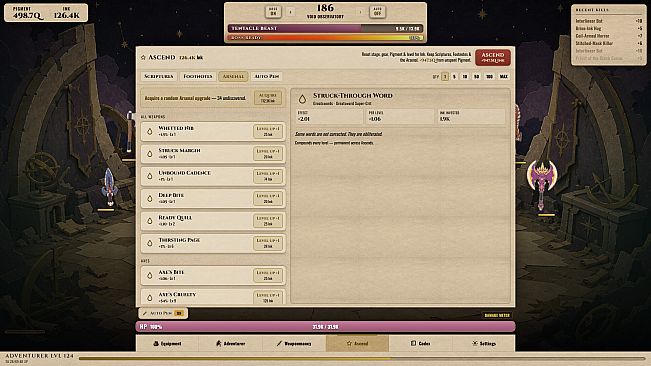
Task: Open Codex in bottom navigation
Action: 421,344
